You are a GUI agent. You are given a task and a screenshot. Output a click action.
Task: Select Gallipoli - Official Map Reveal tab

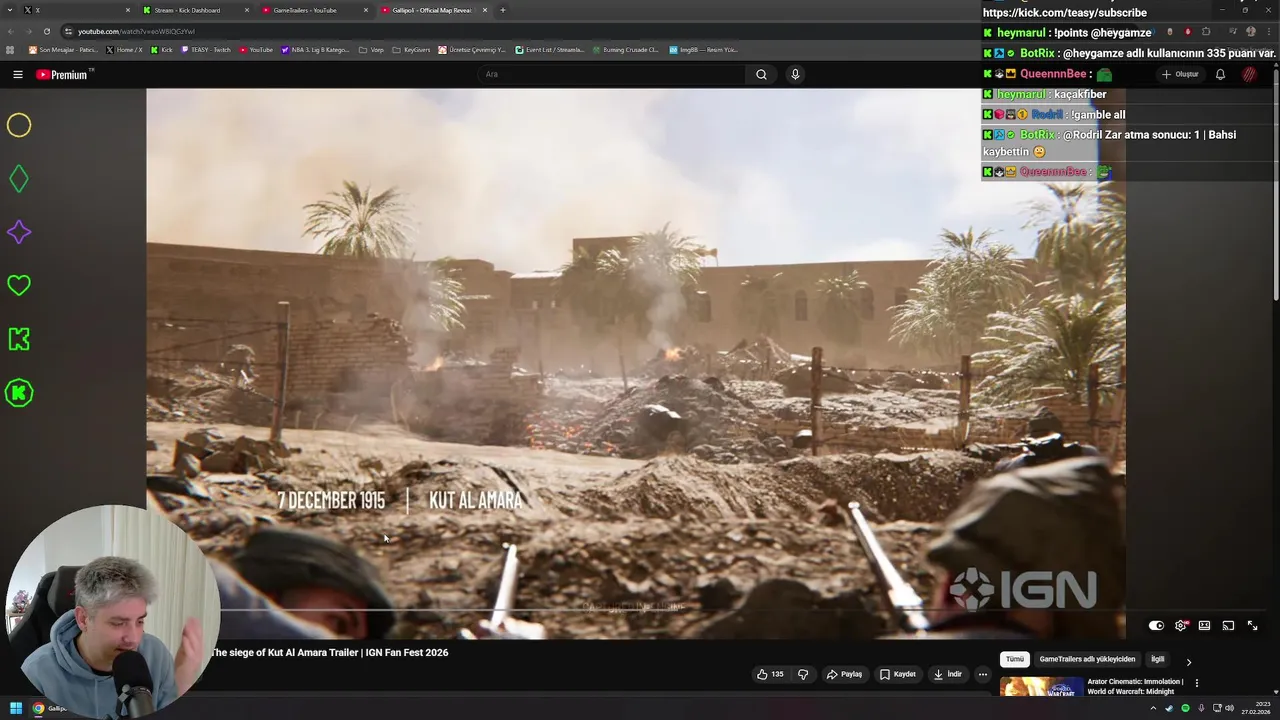(432, 10)
